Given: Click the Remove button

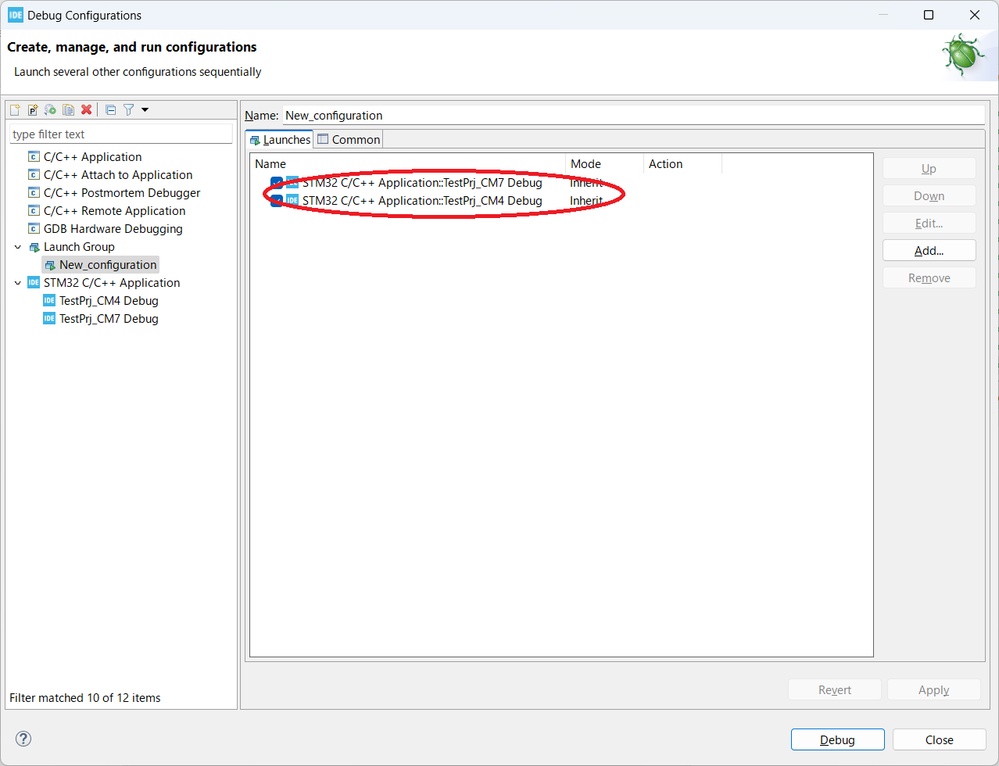Looking at the screenshot, I should pos(929,278).
